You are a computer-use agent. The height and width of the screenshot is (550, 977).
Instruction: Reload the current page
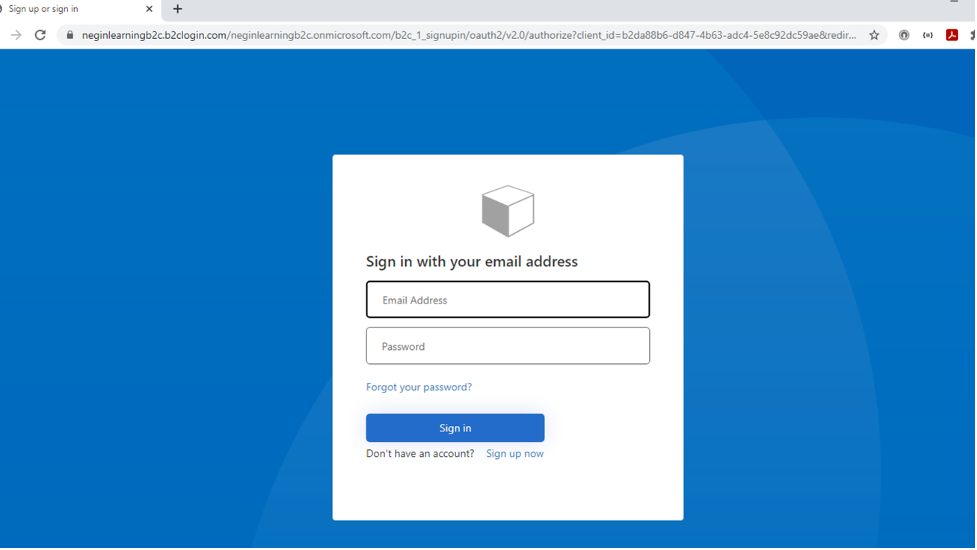(40, 35)
